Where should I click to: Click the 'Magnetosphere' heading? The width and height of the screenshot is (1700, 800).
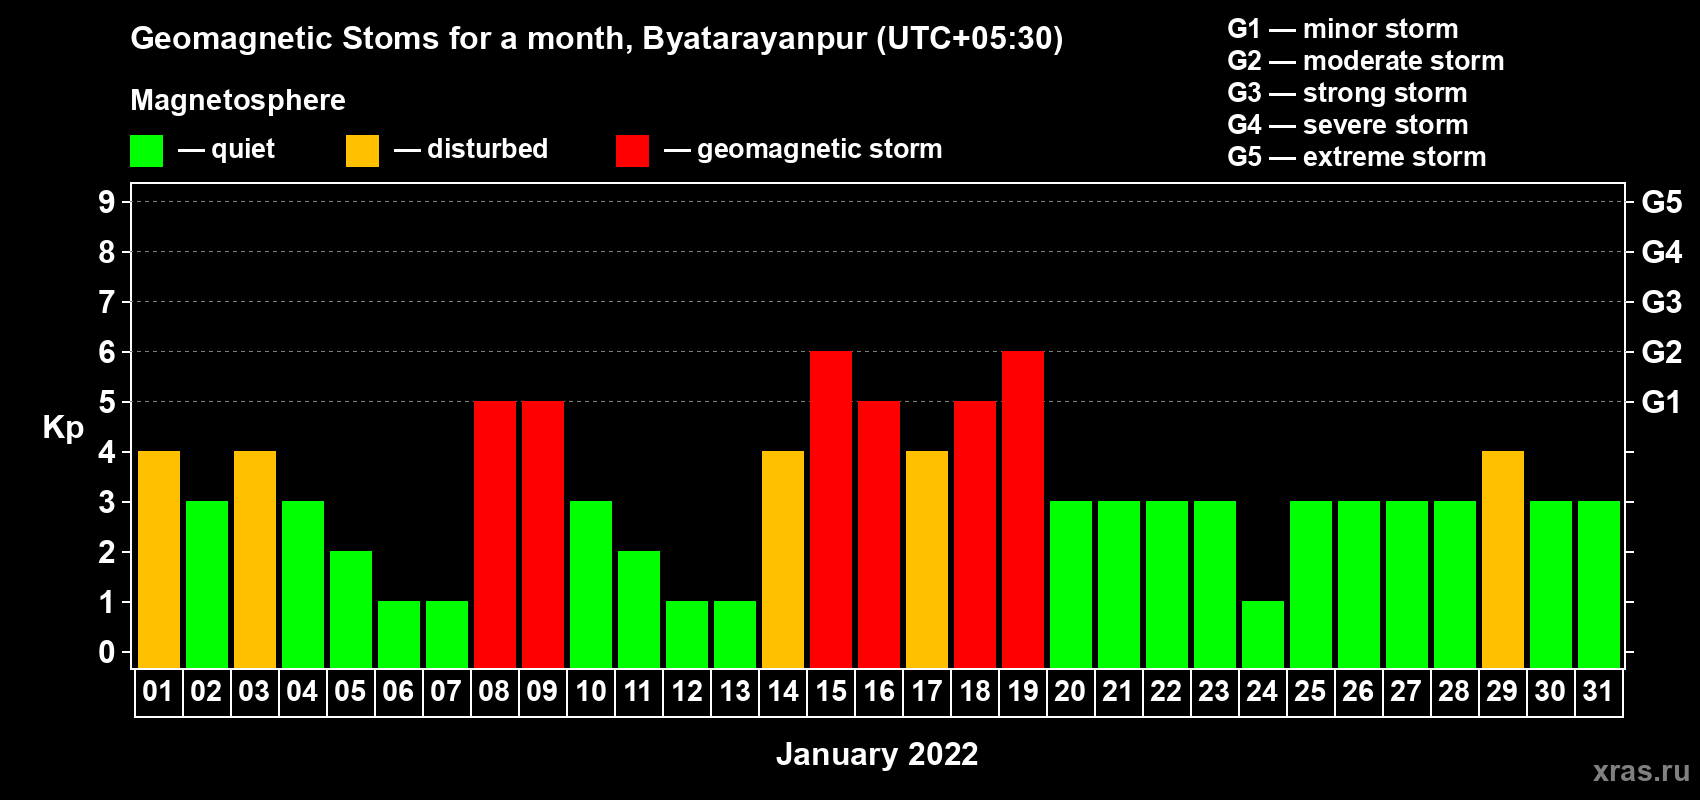(x=238, y=101)
